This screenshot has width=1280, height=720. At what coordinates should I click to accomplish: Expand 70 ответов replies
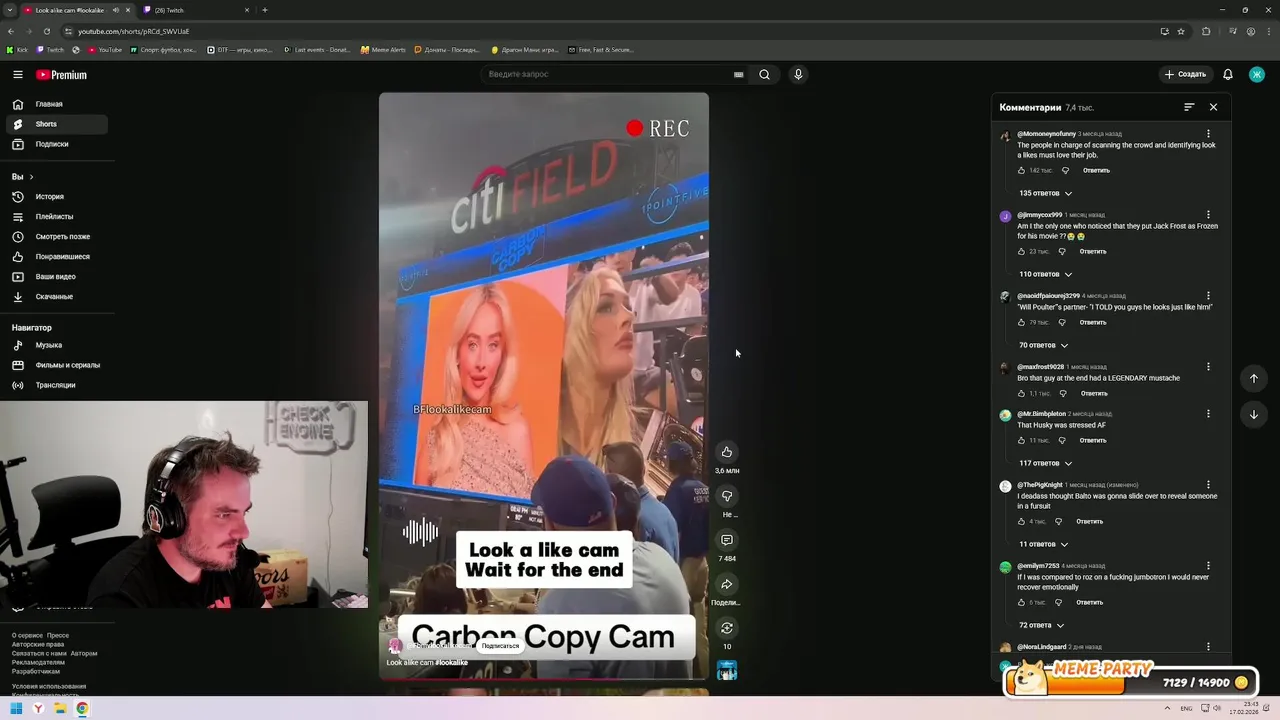pos(1043,345)
